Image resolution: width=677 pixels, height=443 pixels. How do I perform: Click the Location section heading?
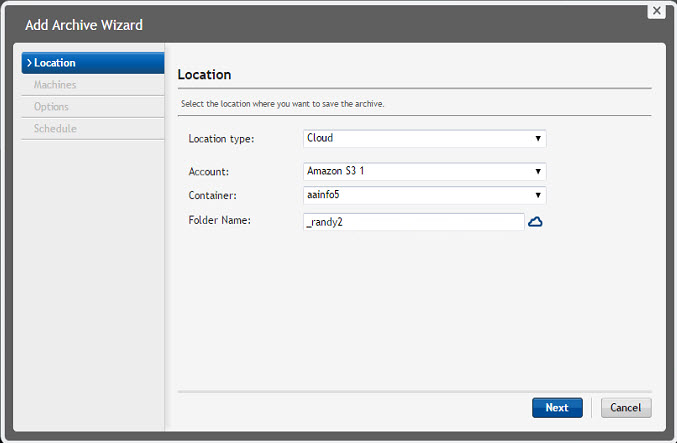(x=204, y=75)
